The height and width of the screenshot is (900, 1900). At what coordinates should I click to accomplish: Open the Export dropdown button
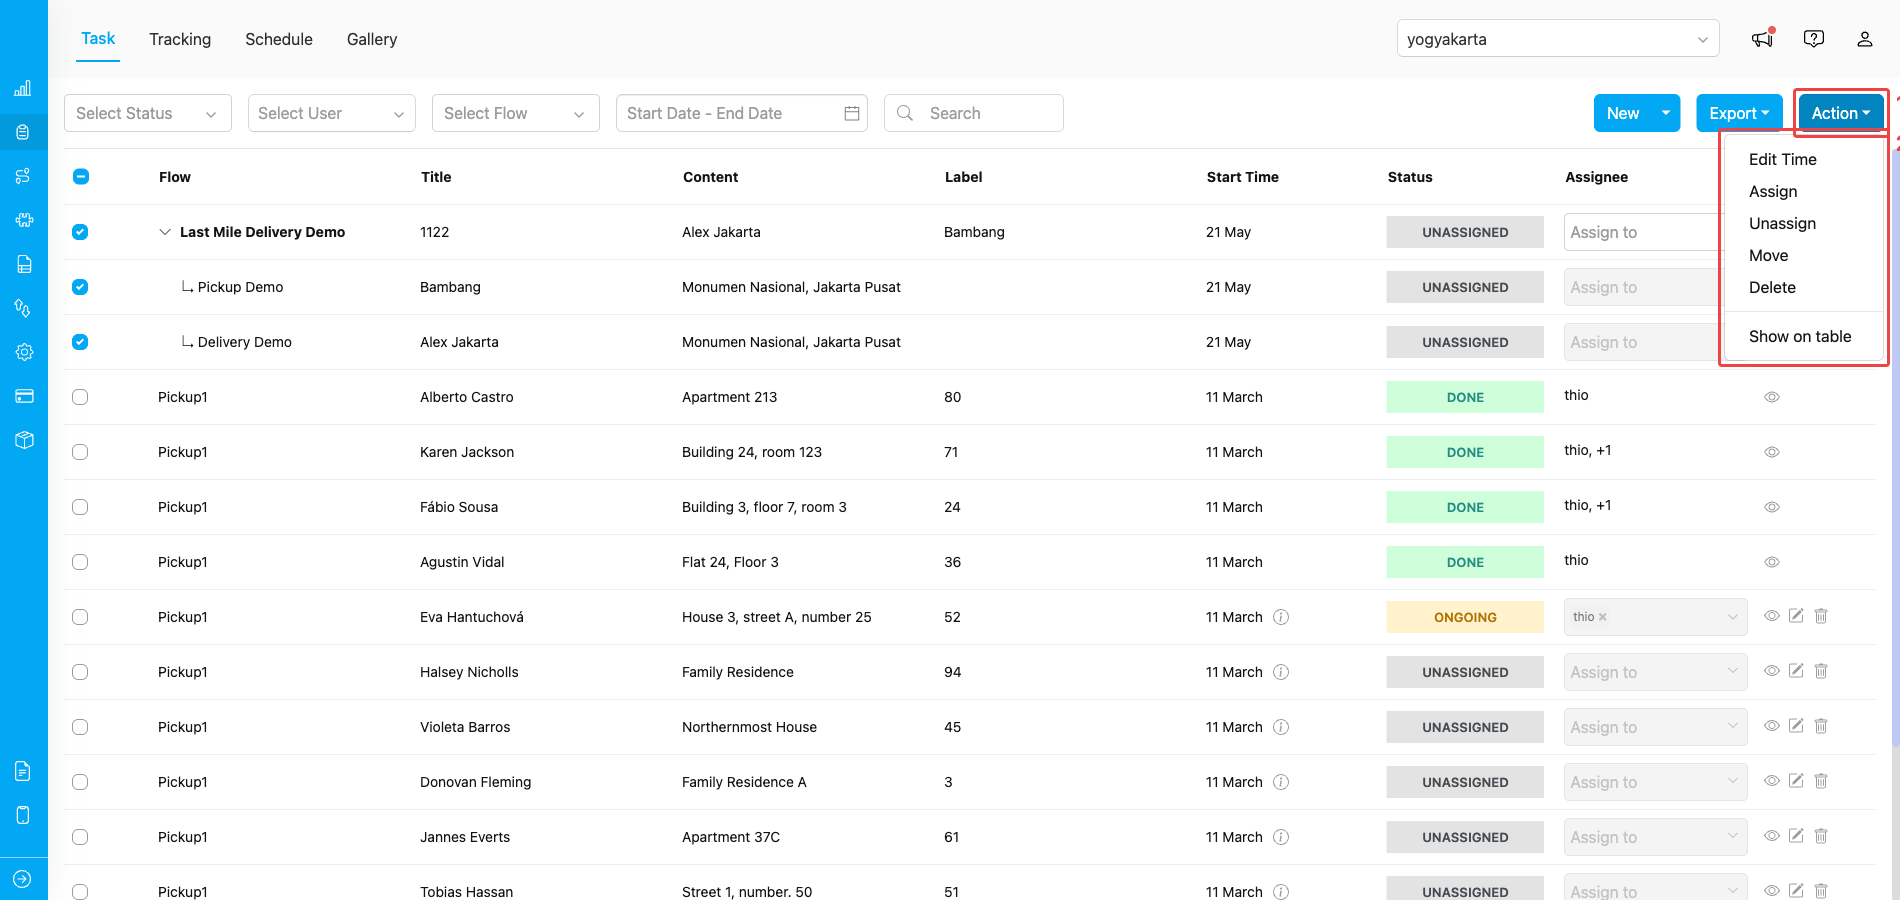(1739, 113)
